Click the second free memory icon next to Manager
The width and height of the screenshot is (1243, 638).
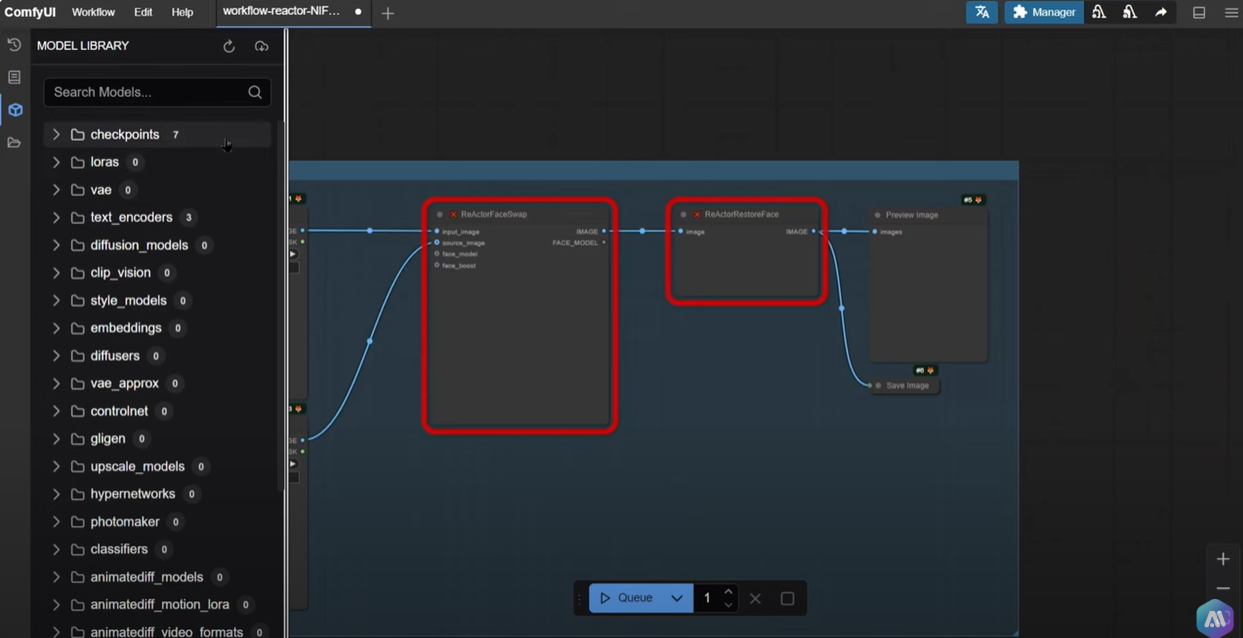[x=1130, y=12]
